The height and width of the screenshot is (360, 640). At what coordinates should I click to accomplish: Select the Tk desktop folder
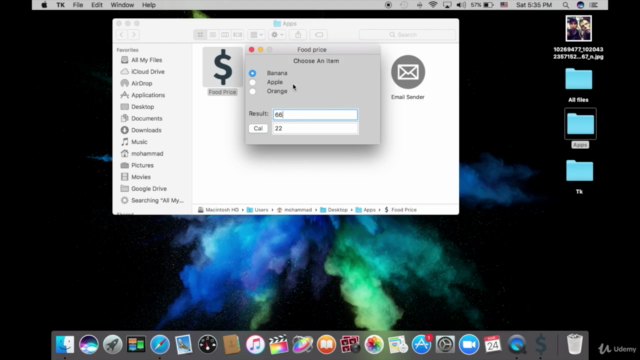[580, 171]
